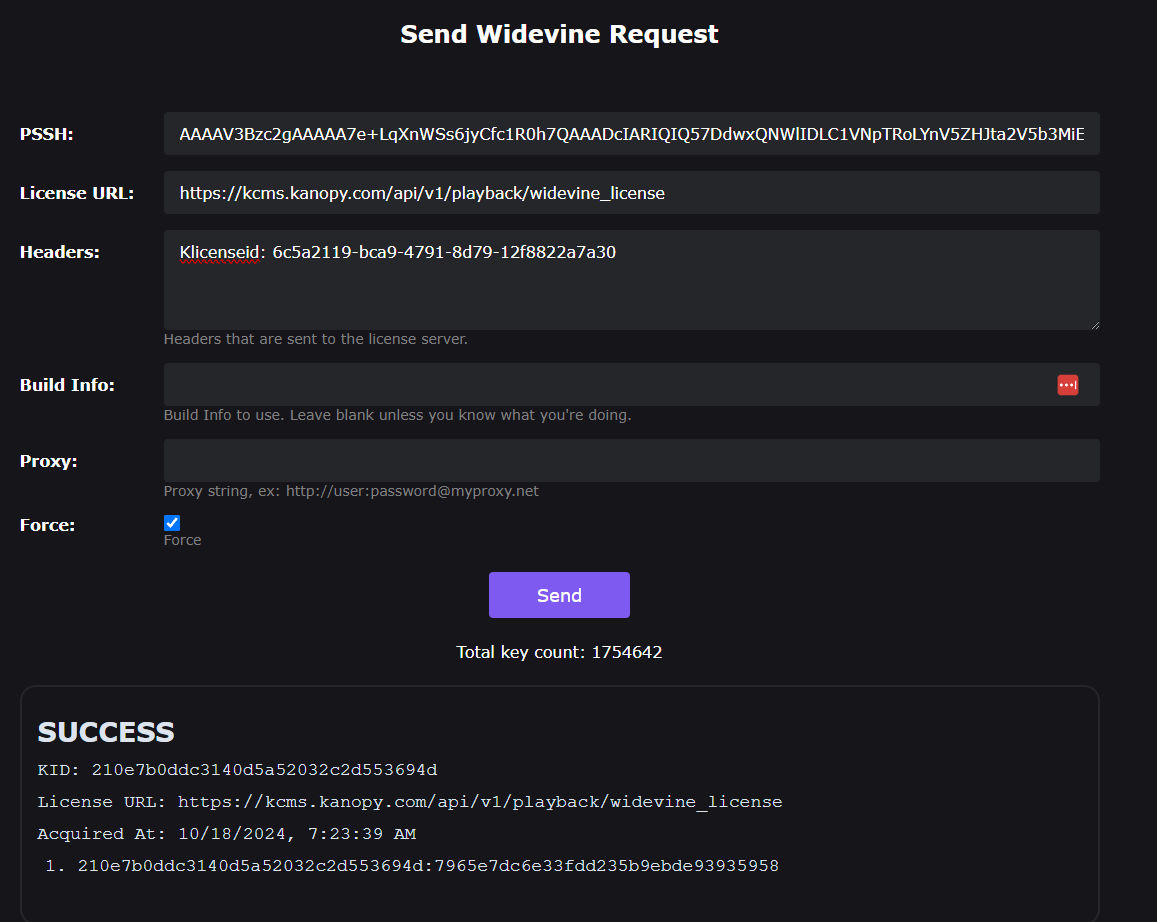Select the empty Build Info field
Viewport: 1157px width, 922px height.
600,385
